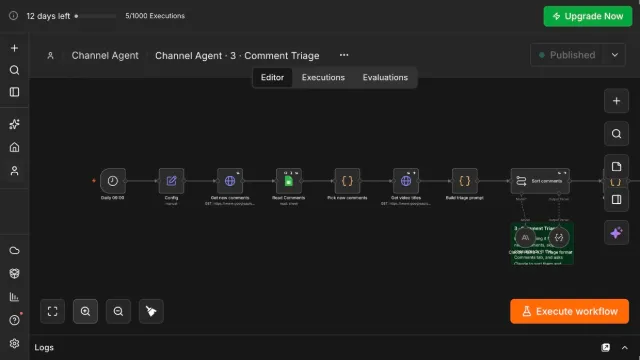Open the sparkles AI icon in left sidebar
The width and height of the screenshot is (640, 360).
click(x=14, y=124)
